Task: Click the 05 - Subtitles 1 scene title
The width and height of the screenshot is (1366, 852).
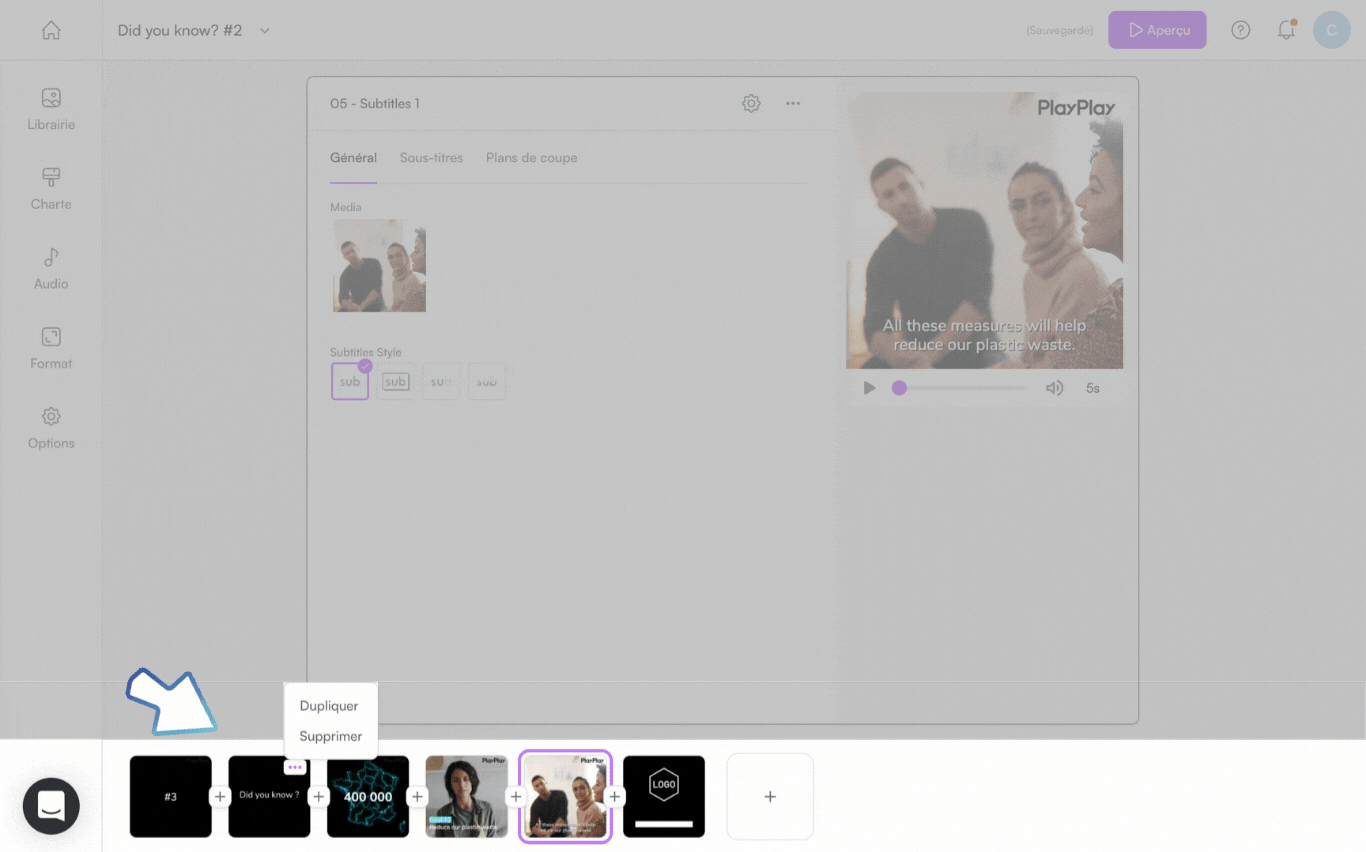Action: point(375,104)
